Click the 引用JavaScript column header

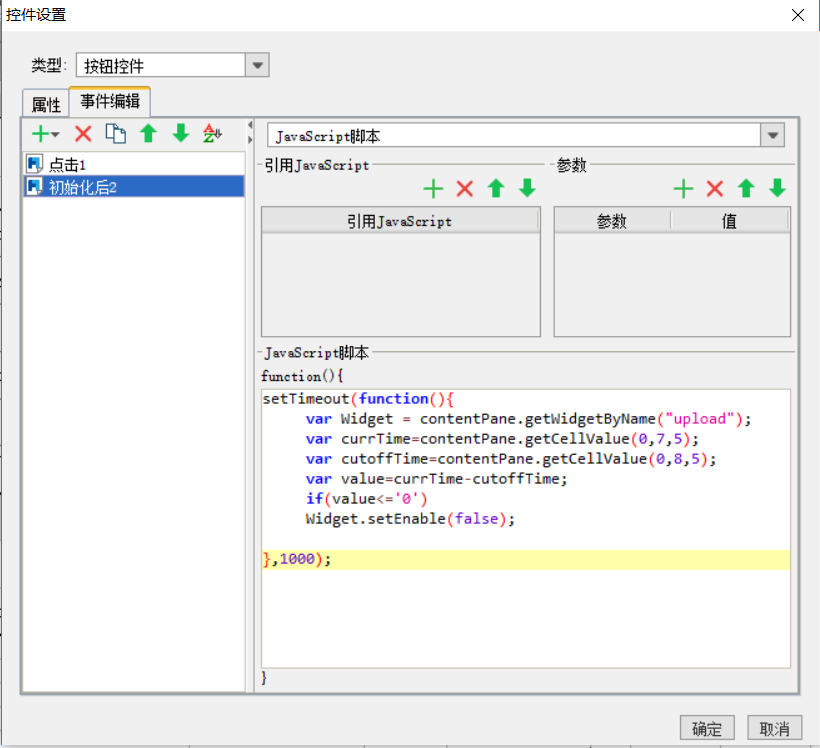[400, 221]
